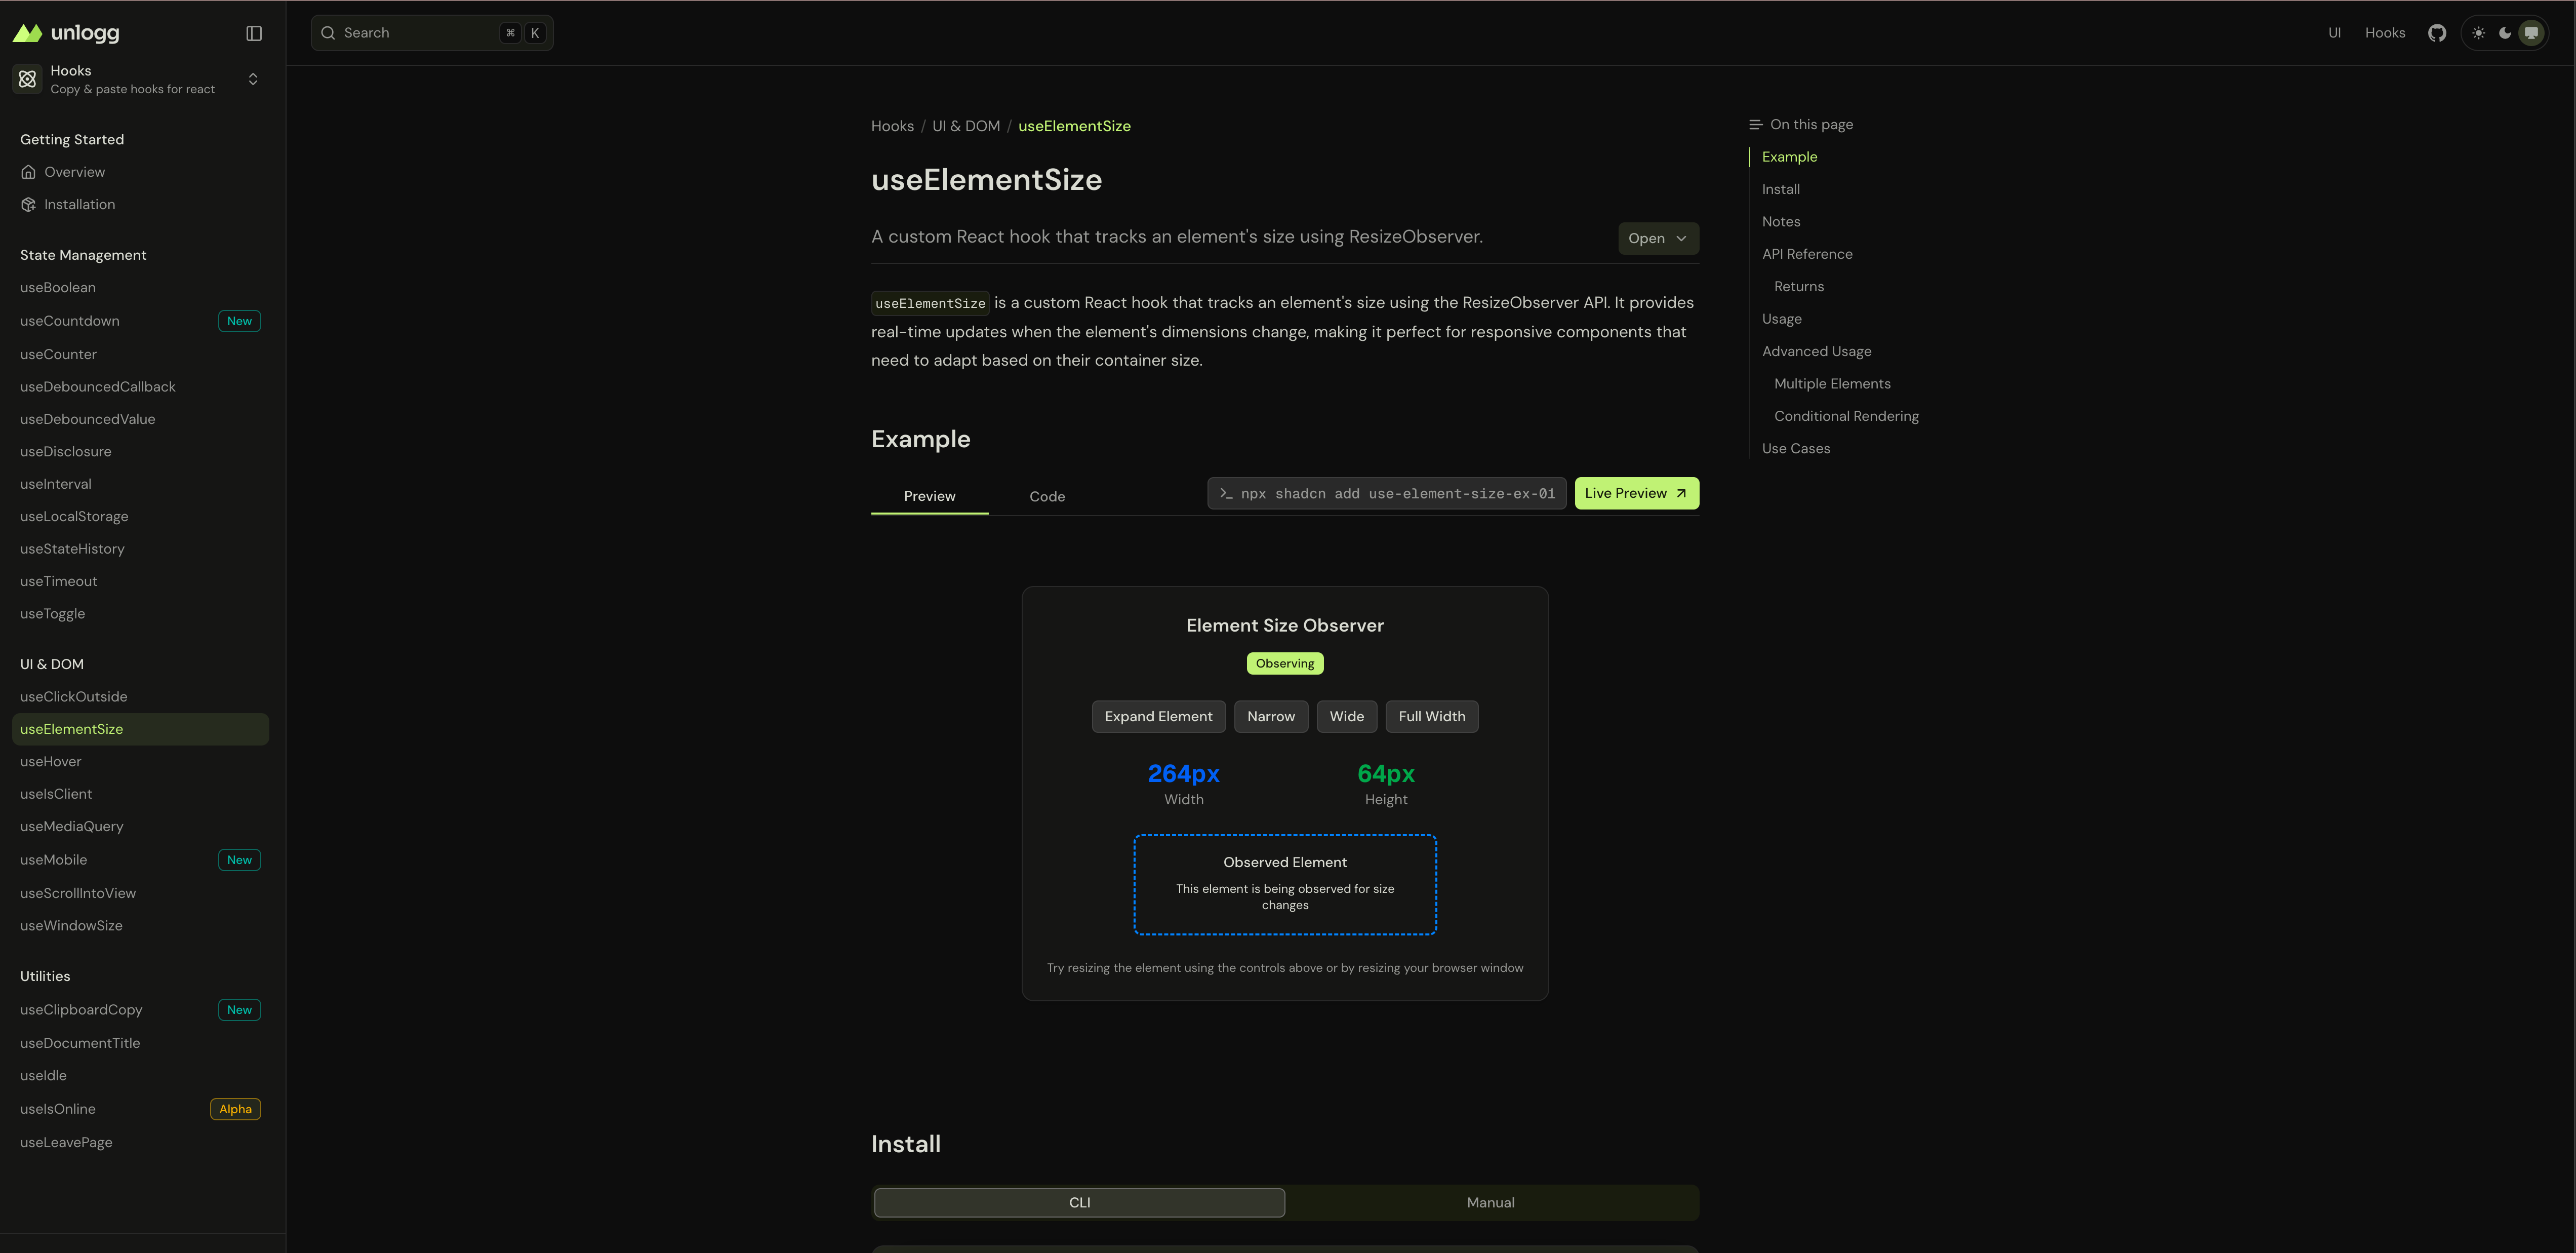Switch to light theme with the sun icon

click(2478, 32)
